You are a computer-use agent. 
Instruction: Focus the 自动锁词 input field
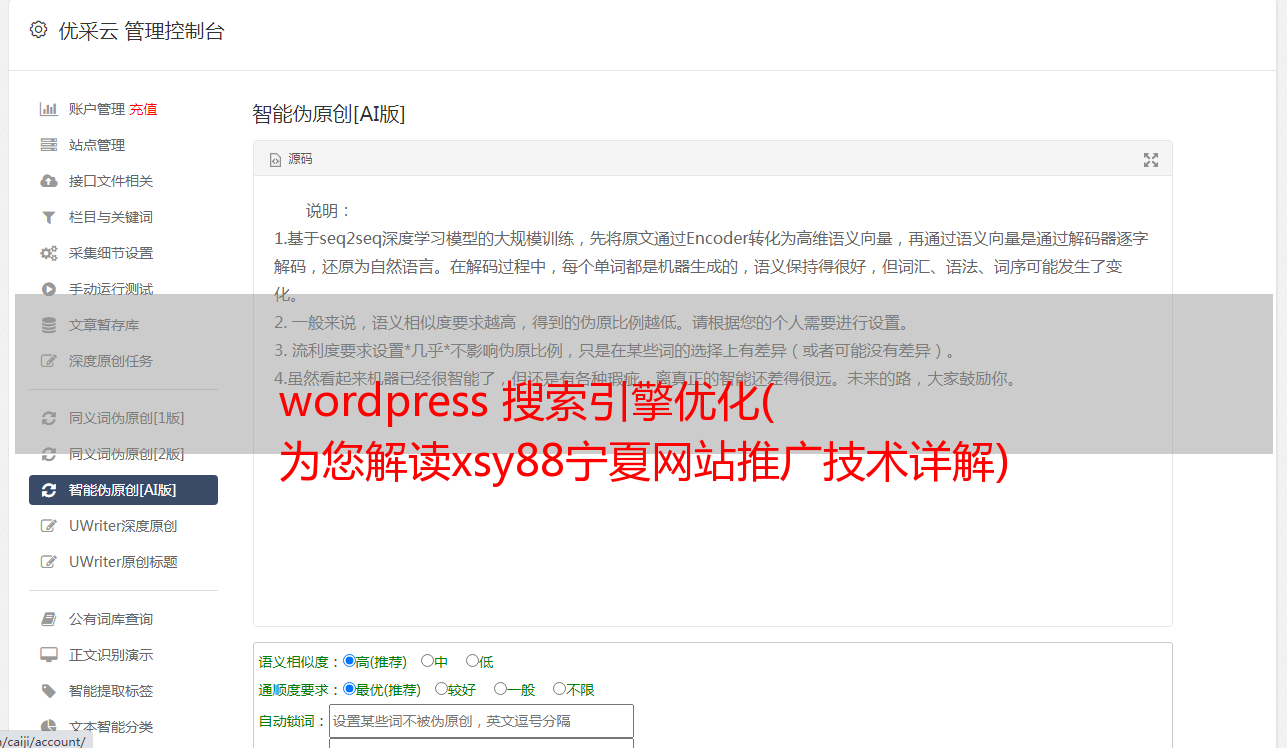click(x=481, y=721)
